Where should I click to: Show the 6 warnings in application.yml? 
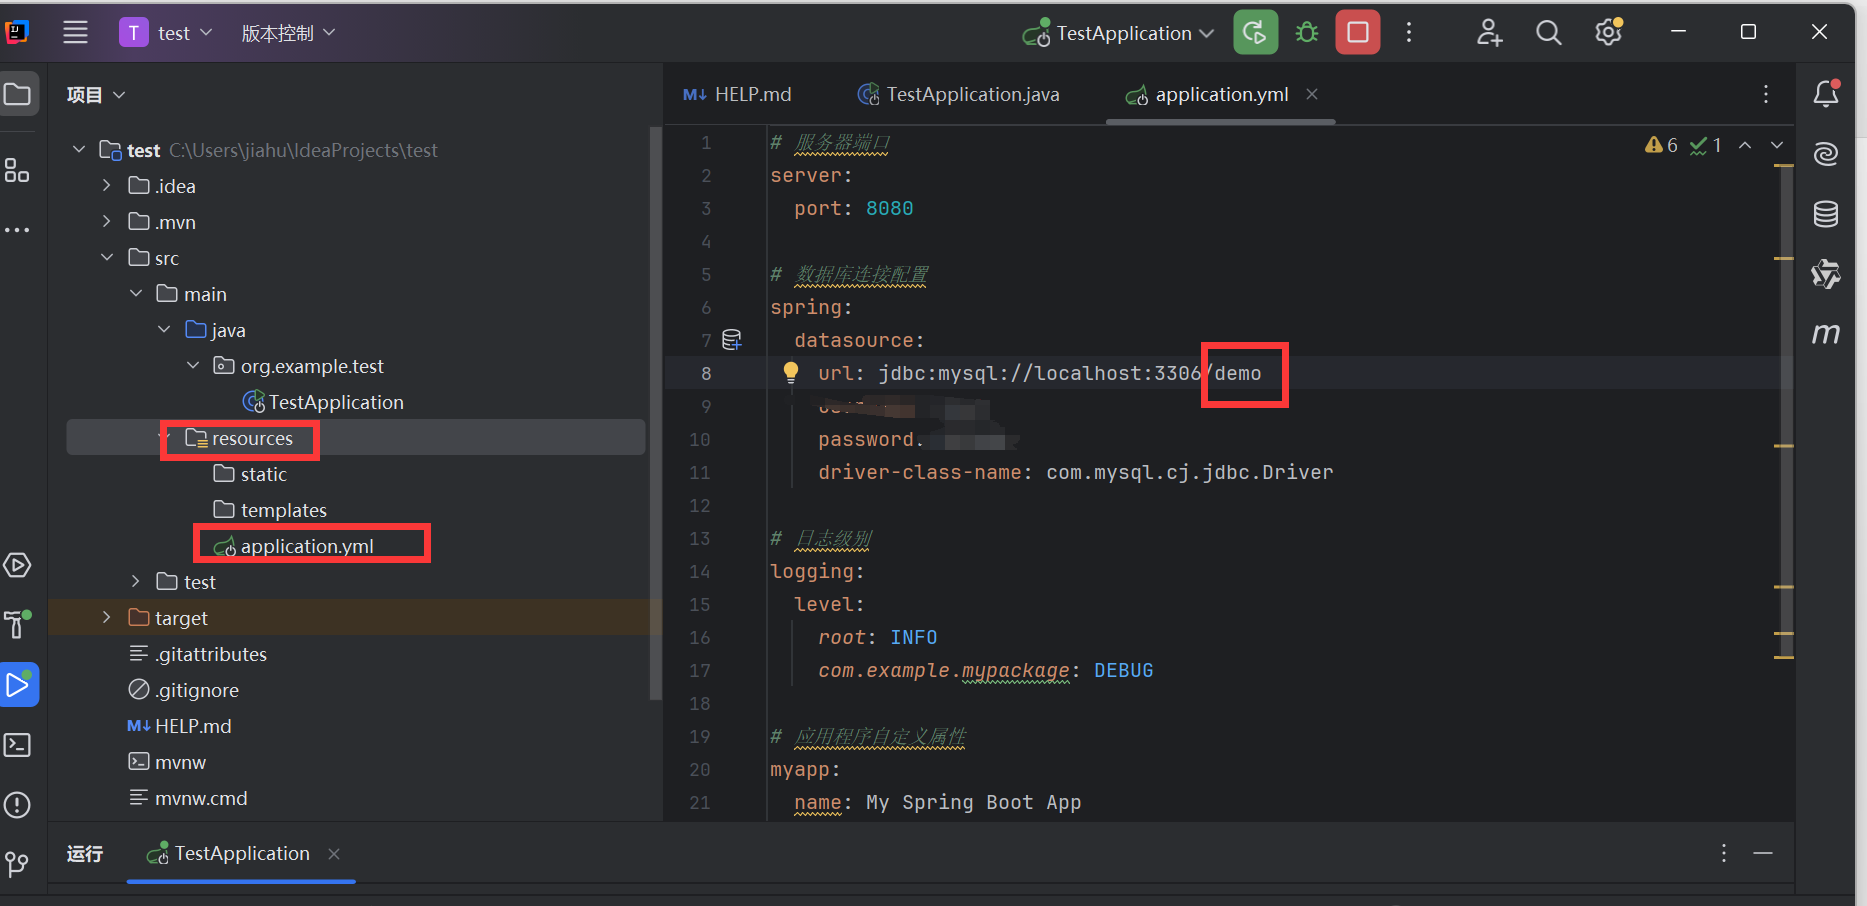click(x=1660, y=145)
